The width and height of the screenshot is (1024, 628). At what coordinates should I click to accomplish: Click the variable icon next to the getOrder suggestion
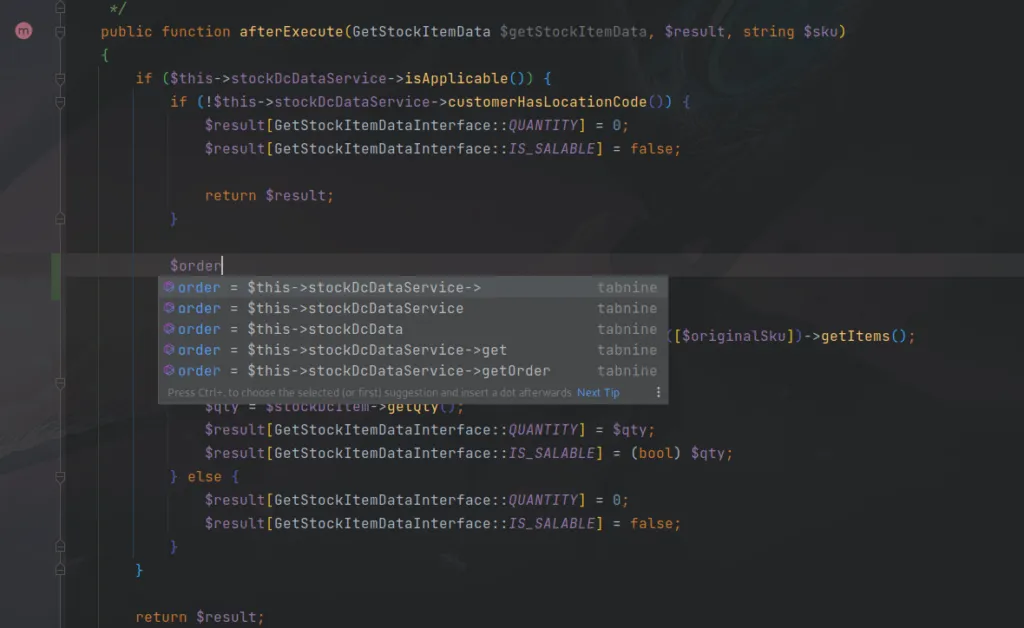click(x=170, y=370)
